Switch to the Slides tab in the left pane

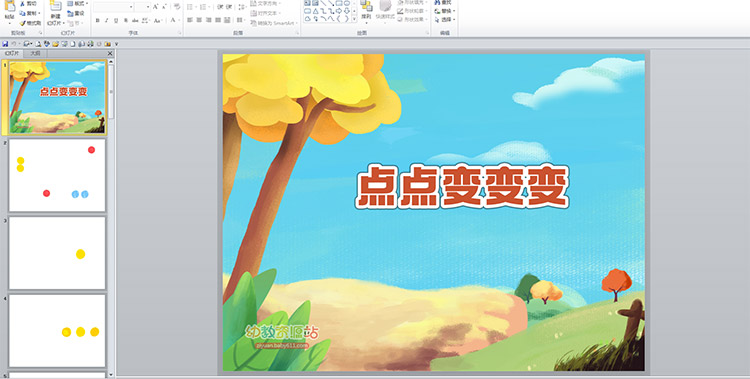(11, 54)
